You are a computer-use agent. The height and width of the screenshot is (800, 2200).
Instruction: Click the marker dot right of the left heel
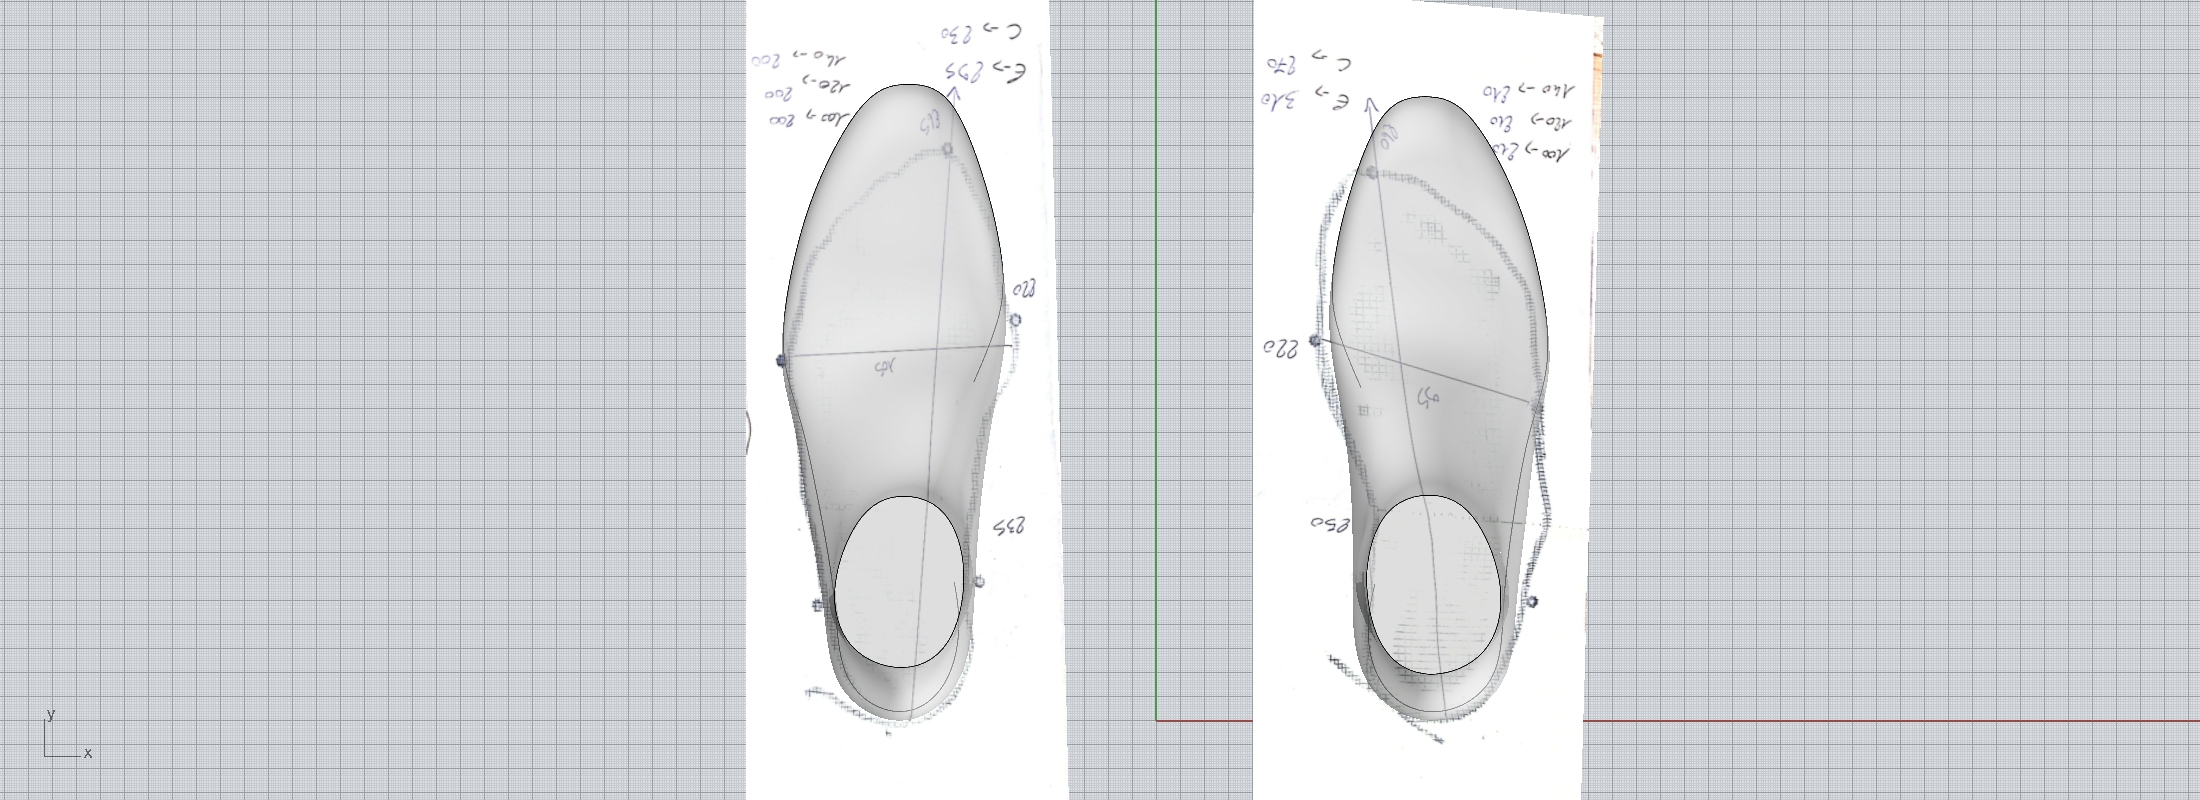pos(979,582)
